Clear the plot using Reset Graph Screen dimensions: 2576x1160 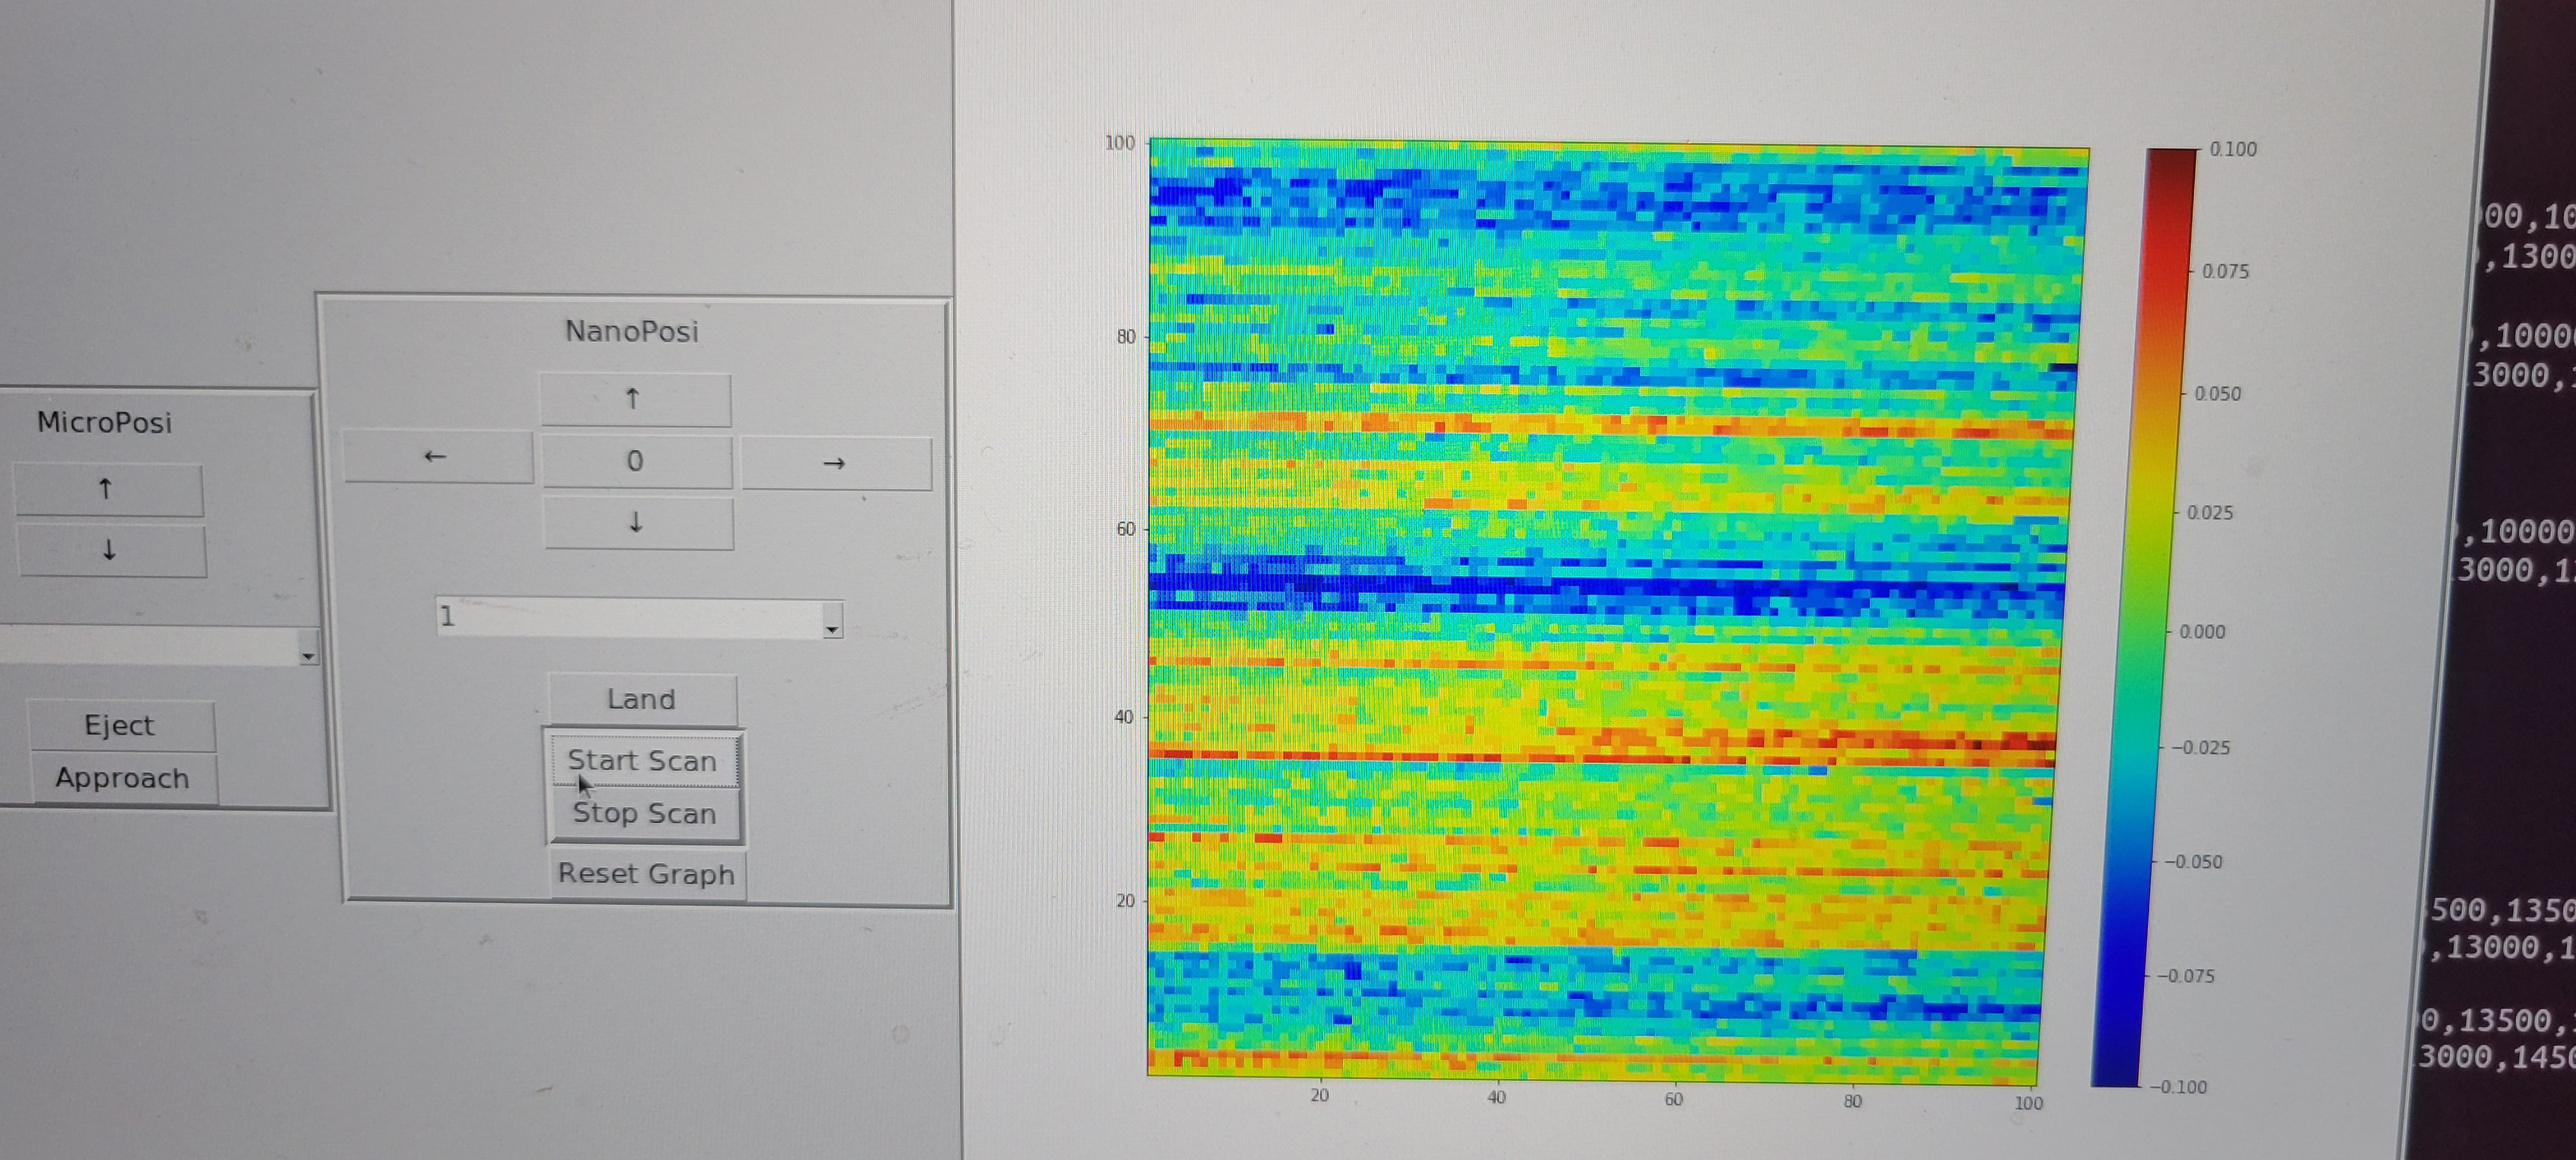[x=647, y=874]
